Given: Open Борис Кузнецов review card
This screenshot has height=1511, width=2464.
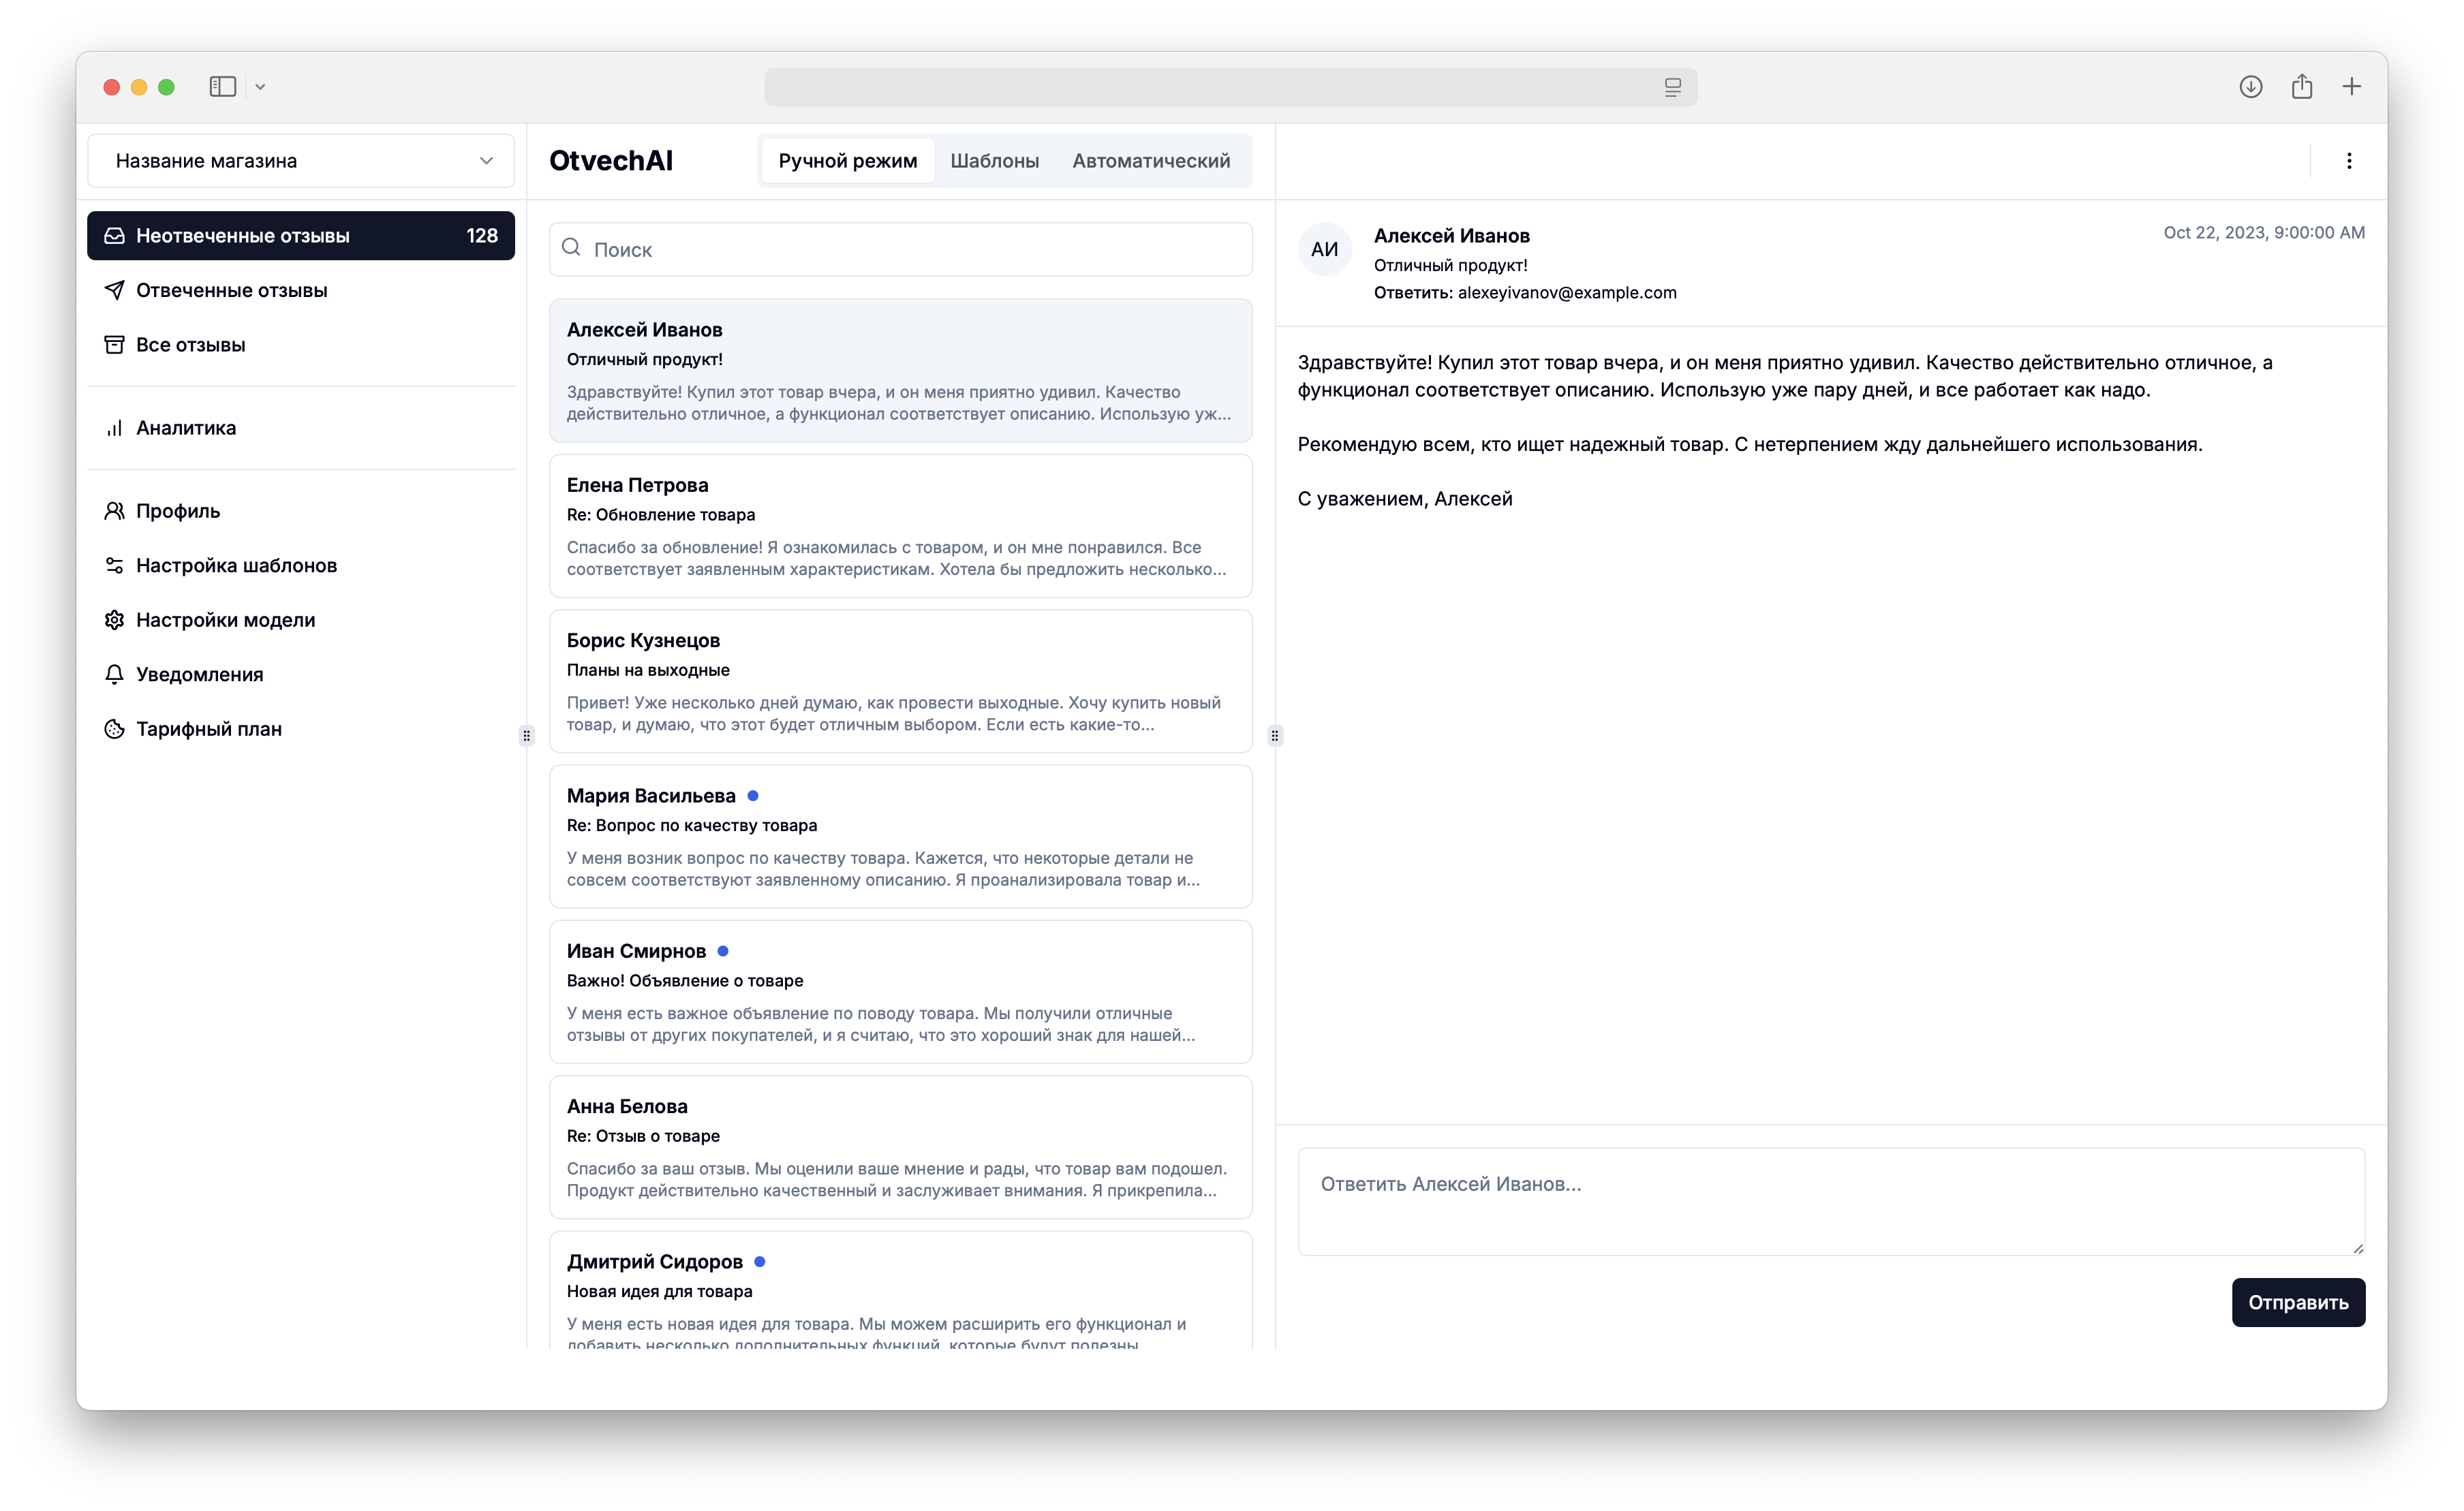Looking at the screenshot, I should [901, 681].
